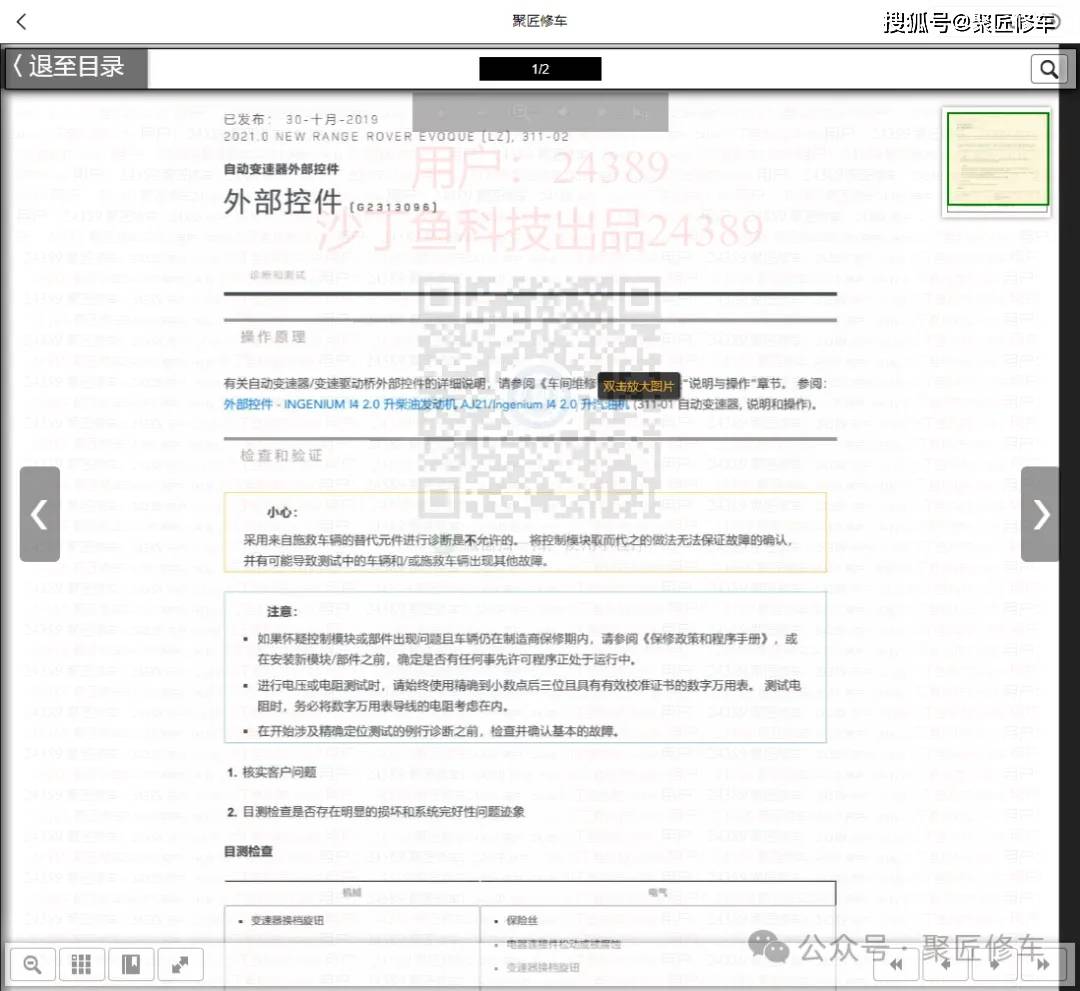Click the 检查和验证 section heading
This screenshot has width=1080, height=991.
[281, 455]
